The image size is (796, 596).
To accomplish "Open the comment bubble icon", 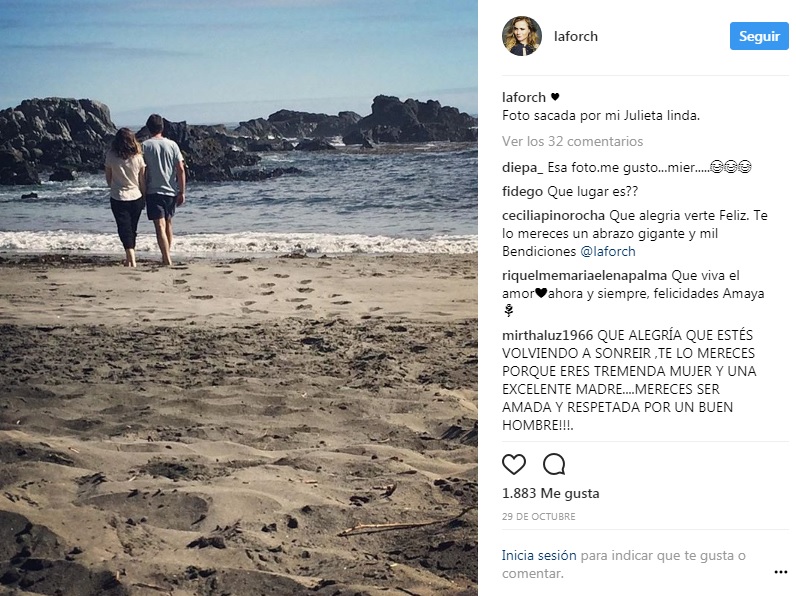I will point(554,464).
